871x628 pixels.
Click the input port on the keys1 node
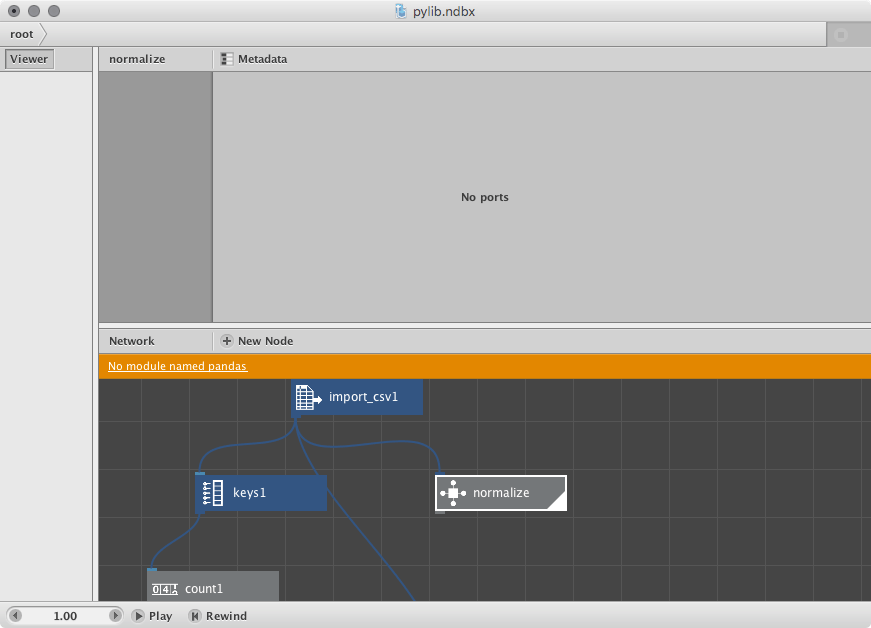tap(201, 474)
